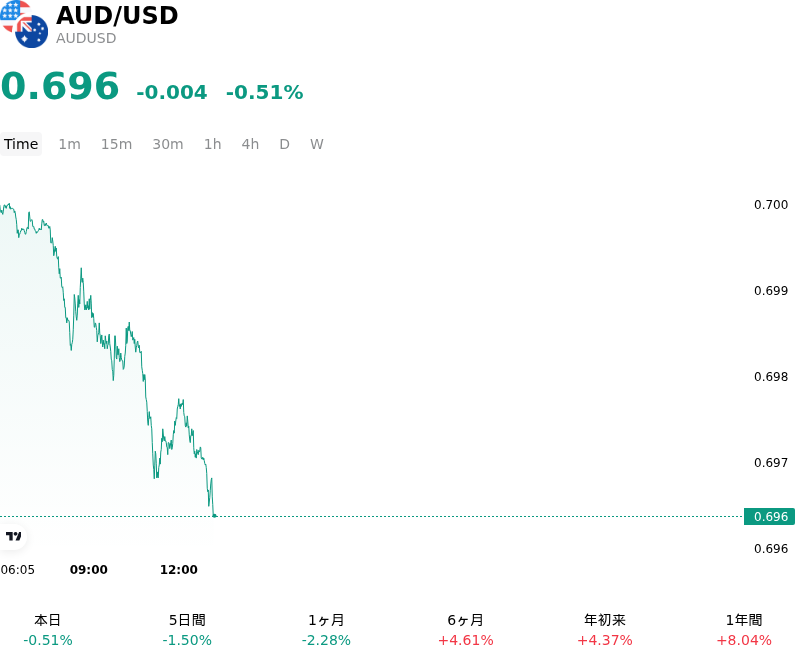Show 1ヶ月 performance range
Screen dimensions: 800x660
point(326,630)
